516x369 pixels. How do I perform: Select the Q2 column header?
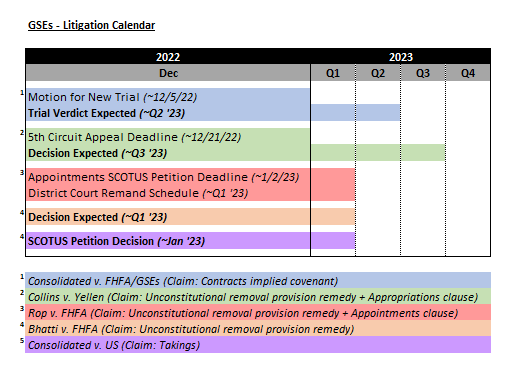tap(378, 73)
